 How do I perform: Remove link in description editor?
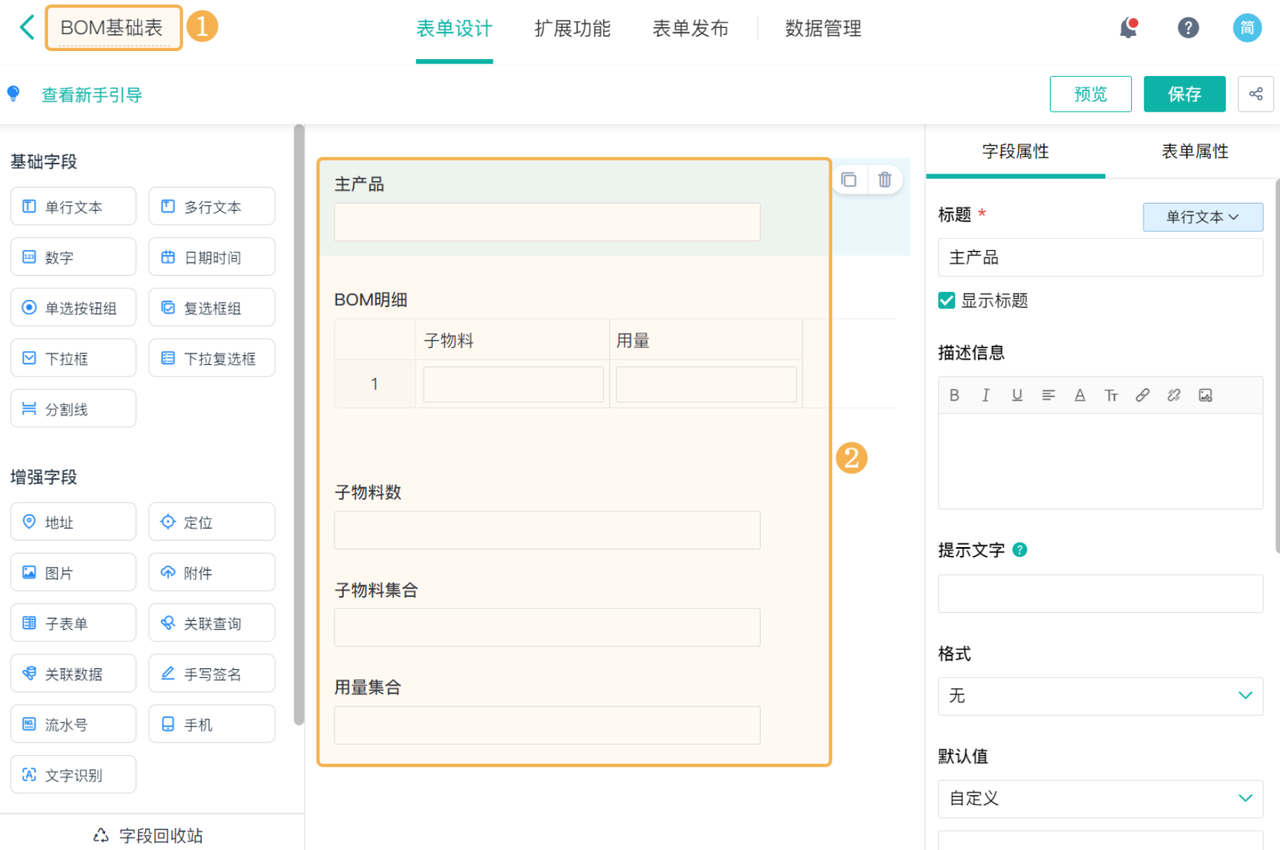point(1174,395)
